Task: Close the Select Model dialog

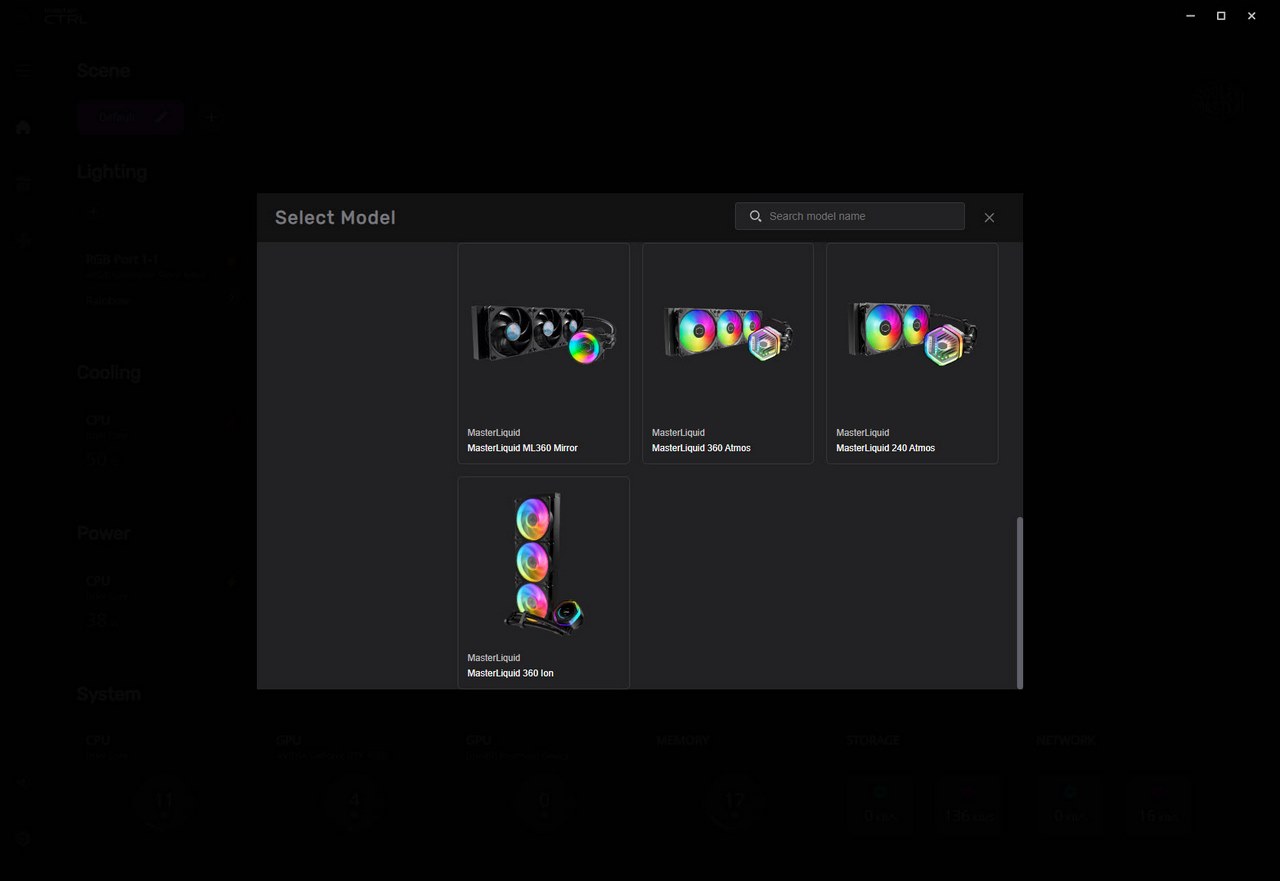Action: point(989,218)
